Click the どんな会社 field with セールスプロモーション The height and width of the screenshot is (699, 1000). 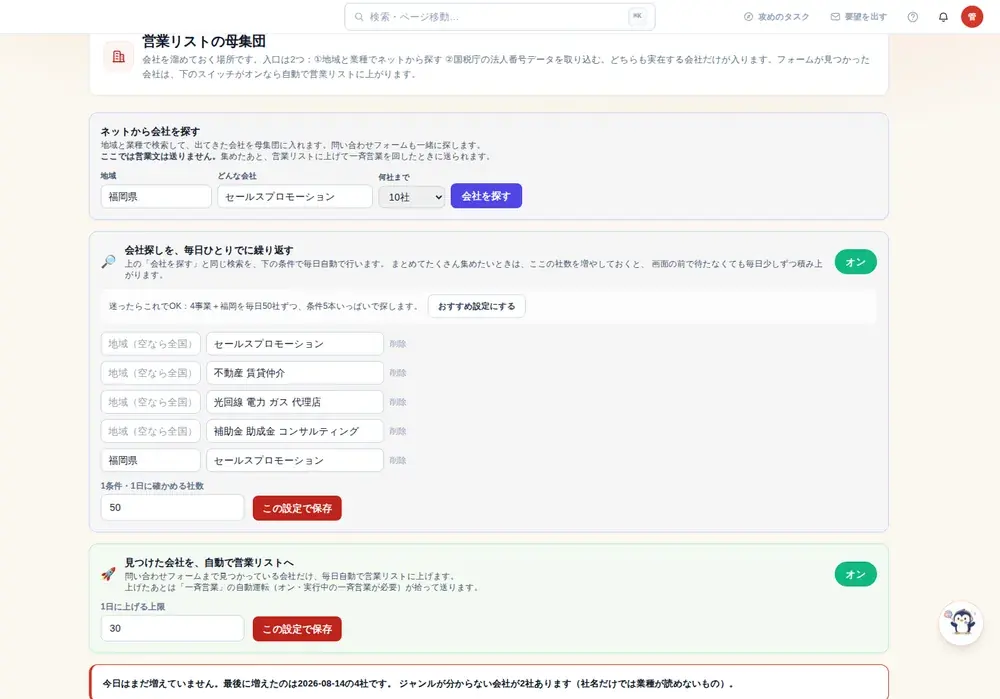click(x=295, y=196)
